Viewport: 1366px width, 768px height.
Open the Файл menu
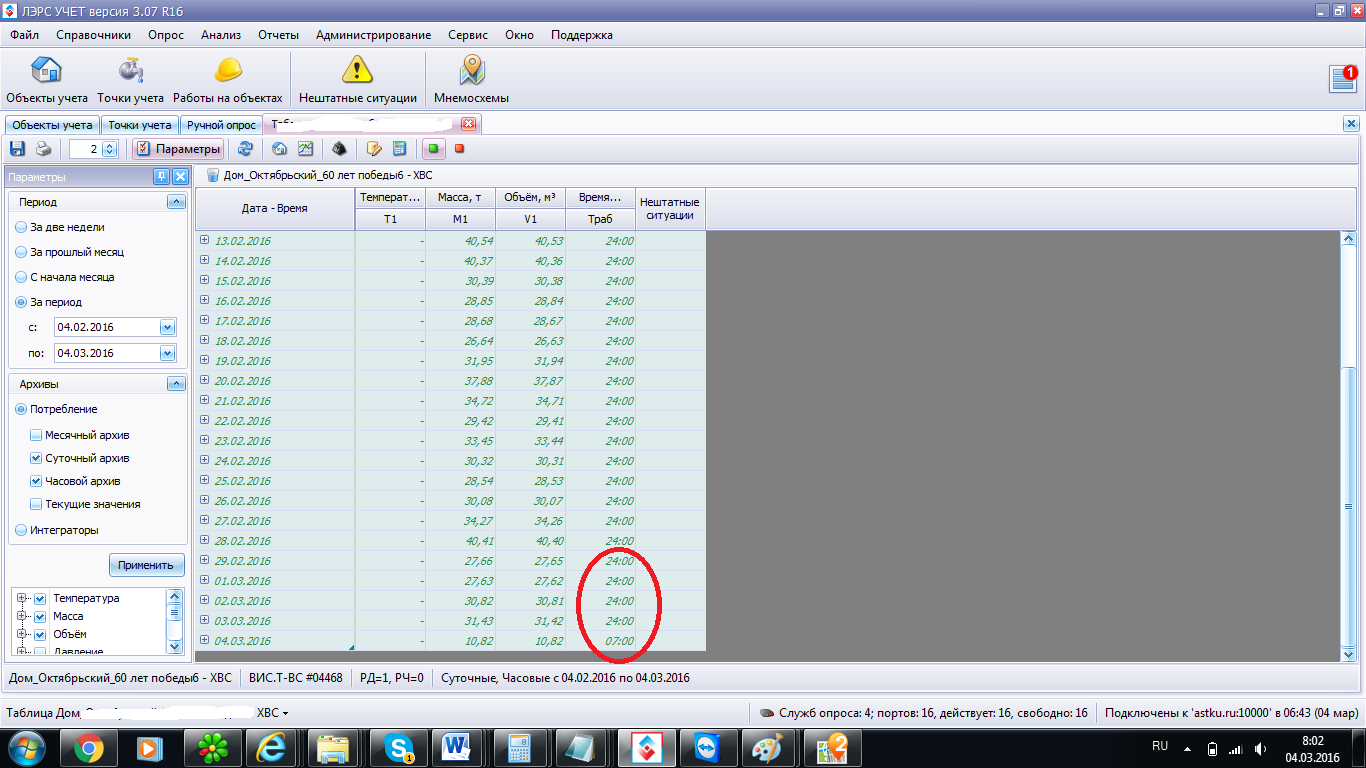[25, 35]
